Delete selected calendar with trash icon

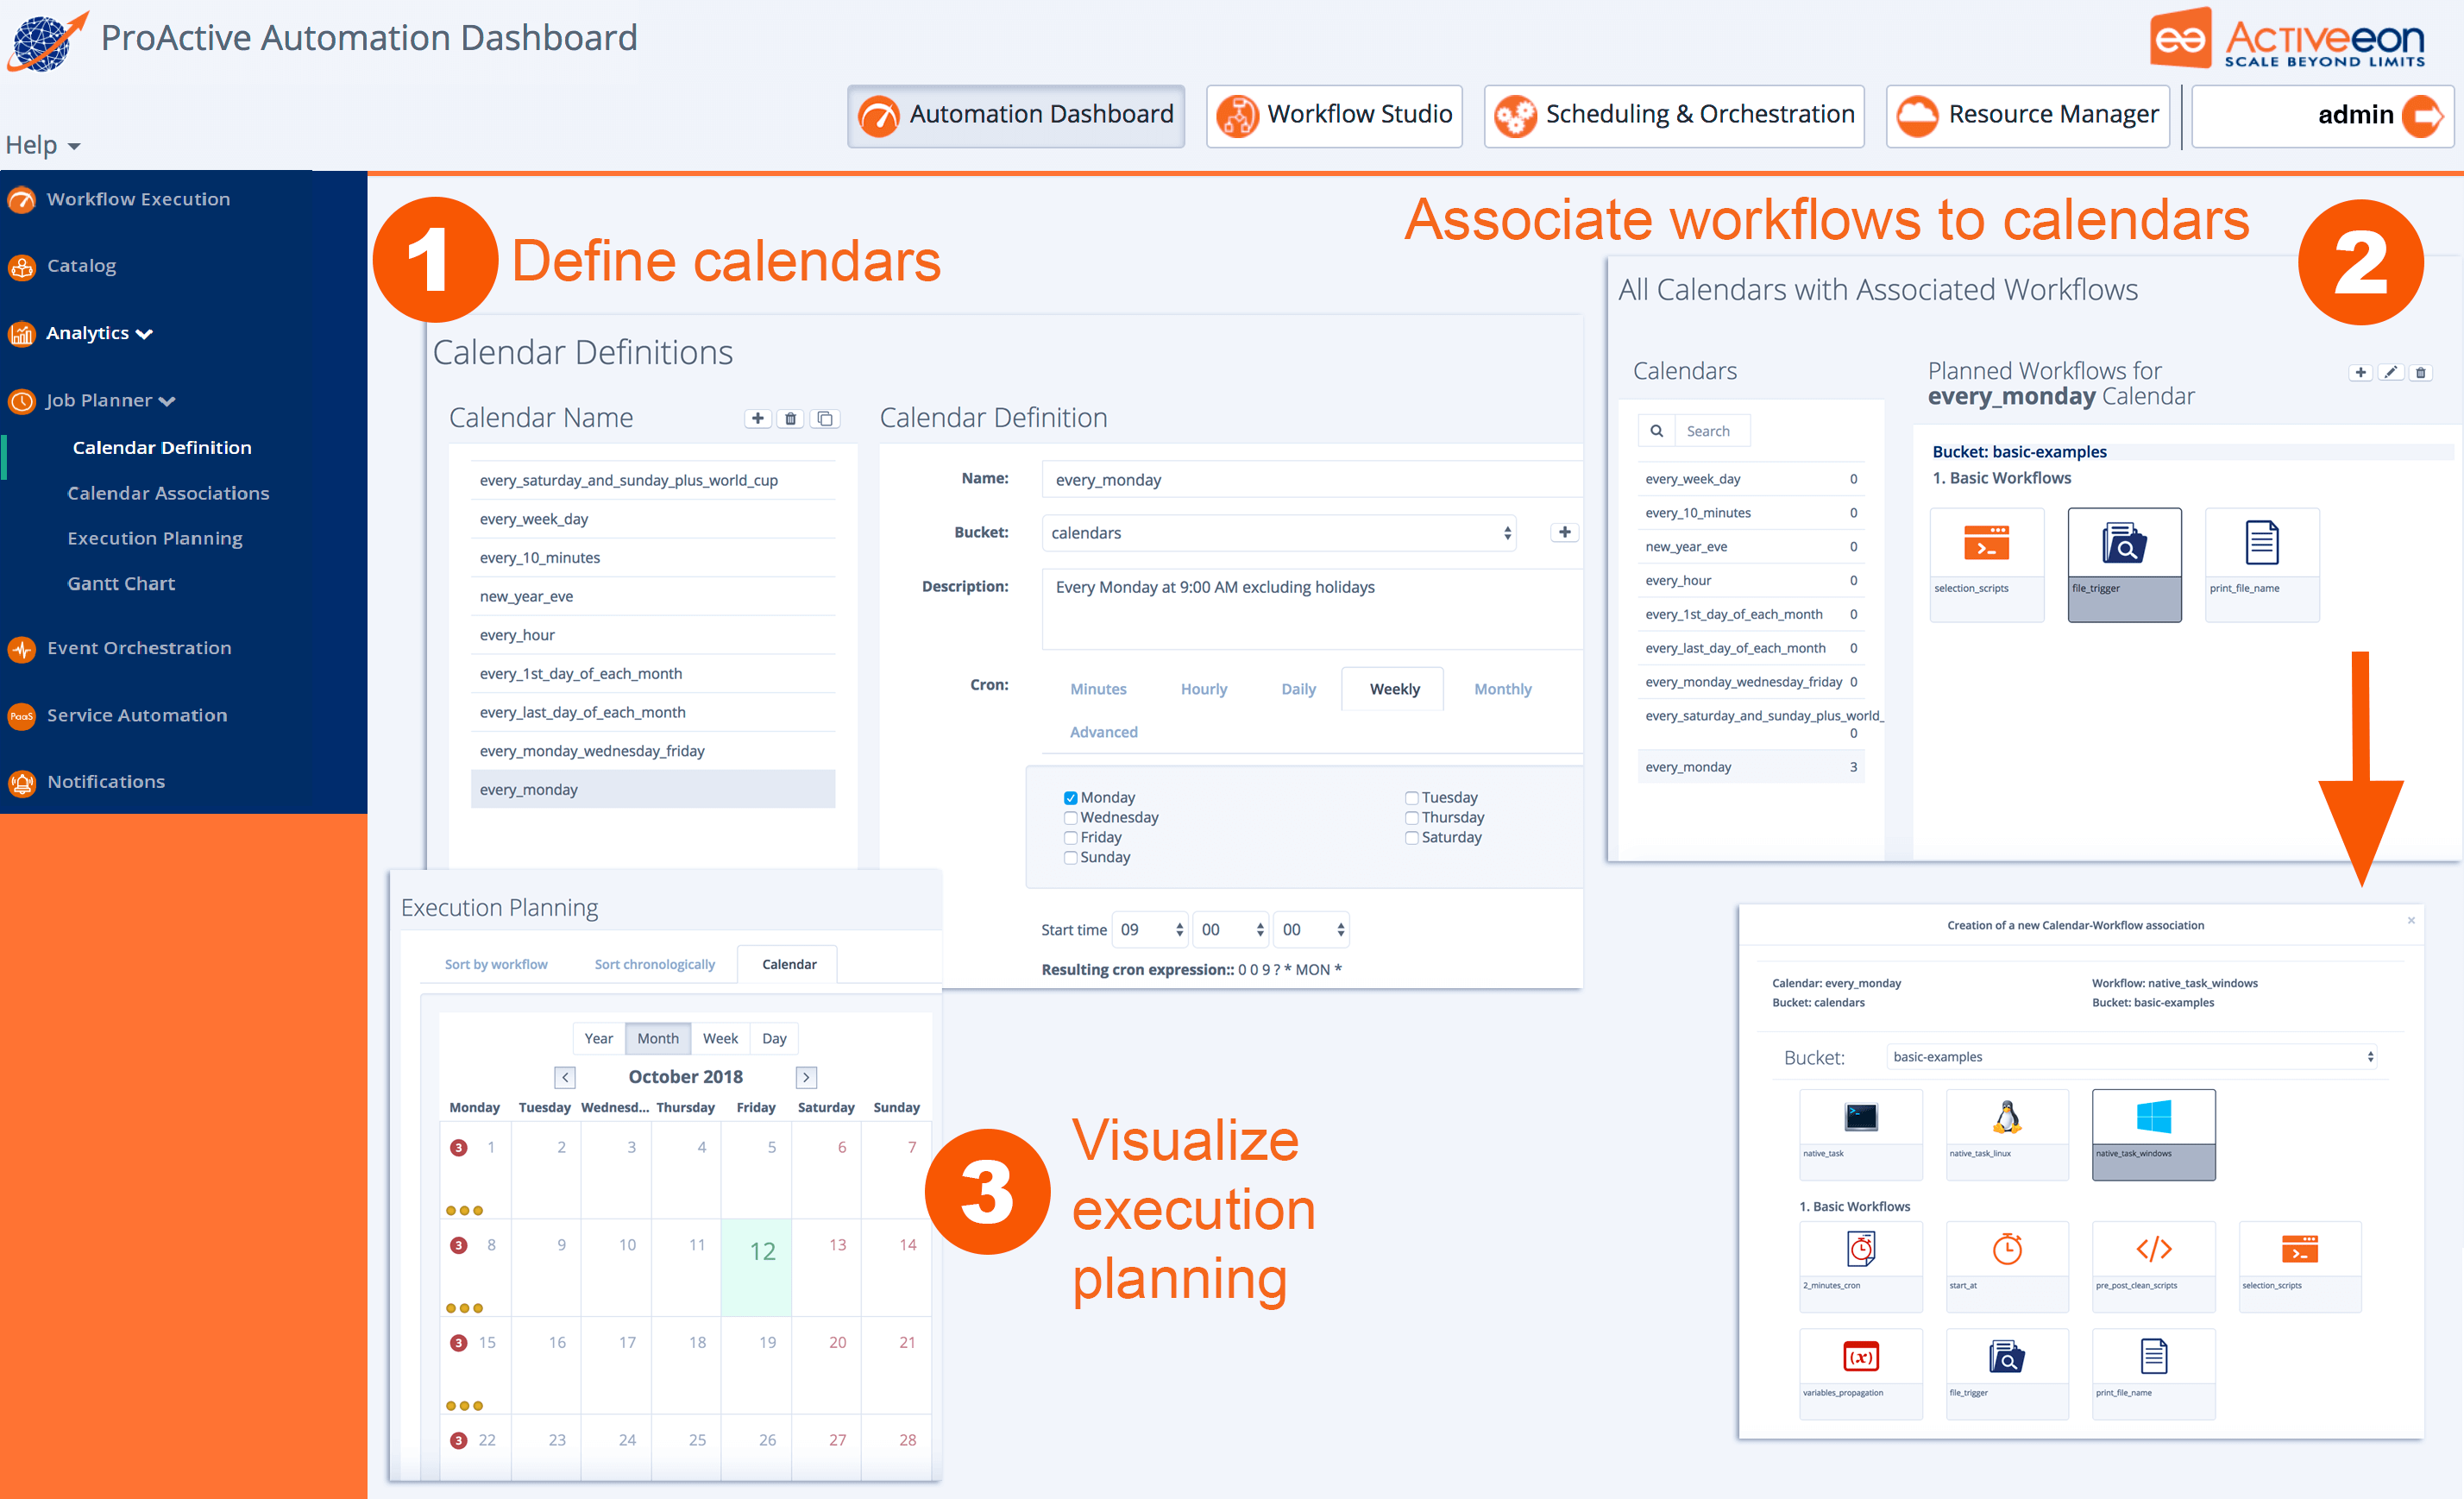coord(790,418)
